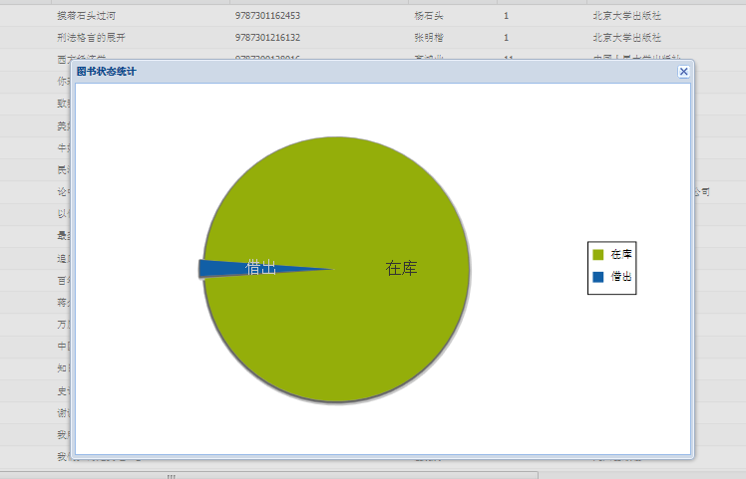Select the book title 刑法格言的展开 in background table
746x479 pixels.
(x=91, y=38)
